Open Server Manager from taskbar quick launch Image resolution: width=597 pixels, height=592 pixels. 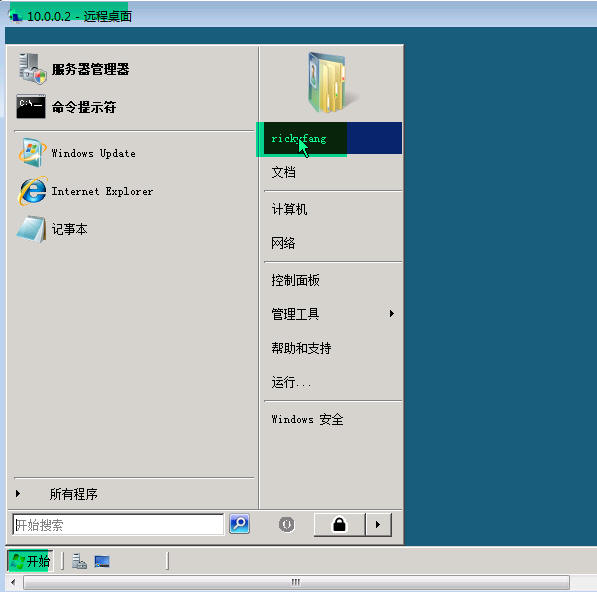click(79, 562)
